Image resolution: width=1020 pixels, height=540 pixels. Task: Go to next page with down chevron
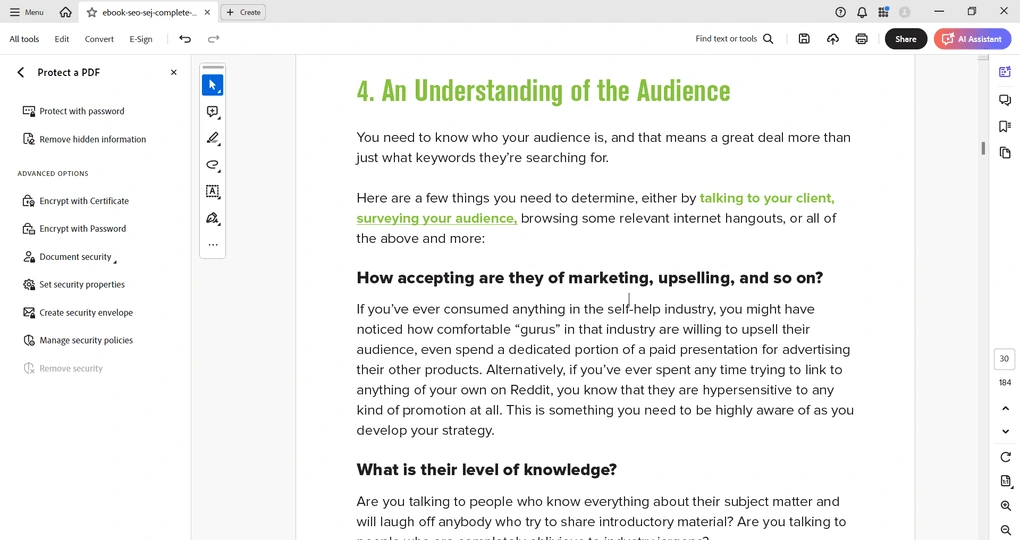pyautogui.click(x=1005, y=431)
